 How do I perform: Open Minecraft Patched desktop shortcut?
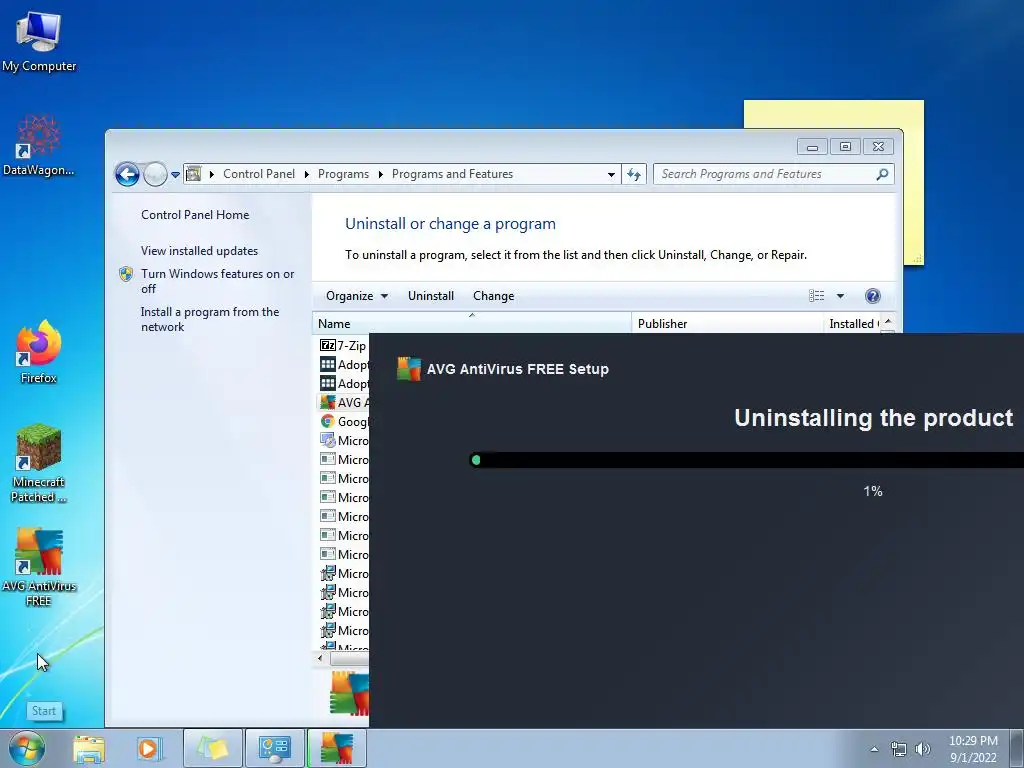39,464
